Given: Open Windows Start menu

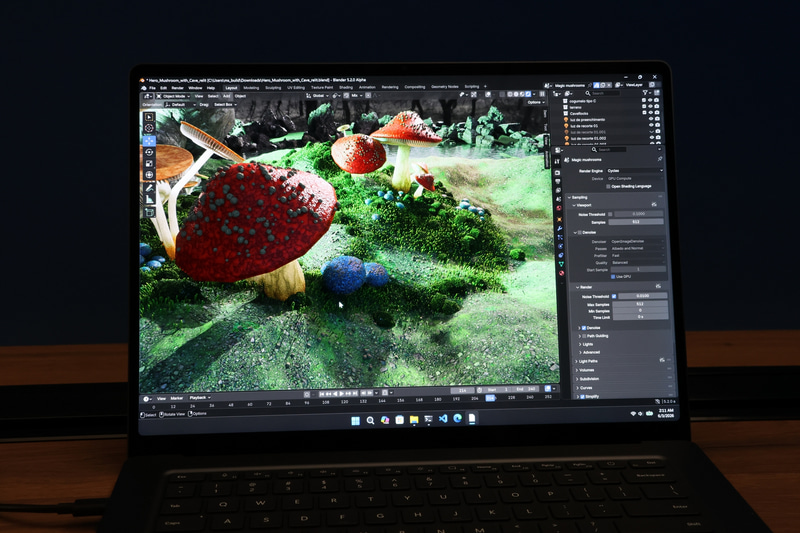Looking at the screenshot, I should pyautogui.click(x=356, y=421).
